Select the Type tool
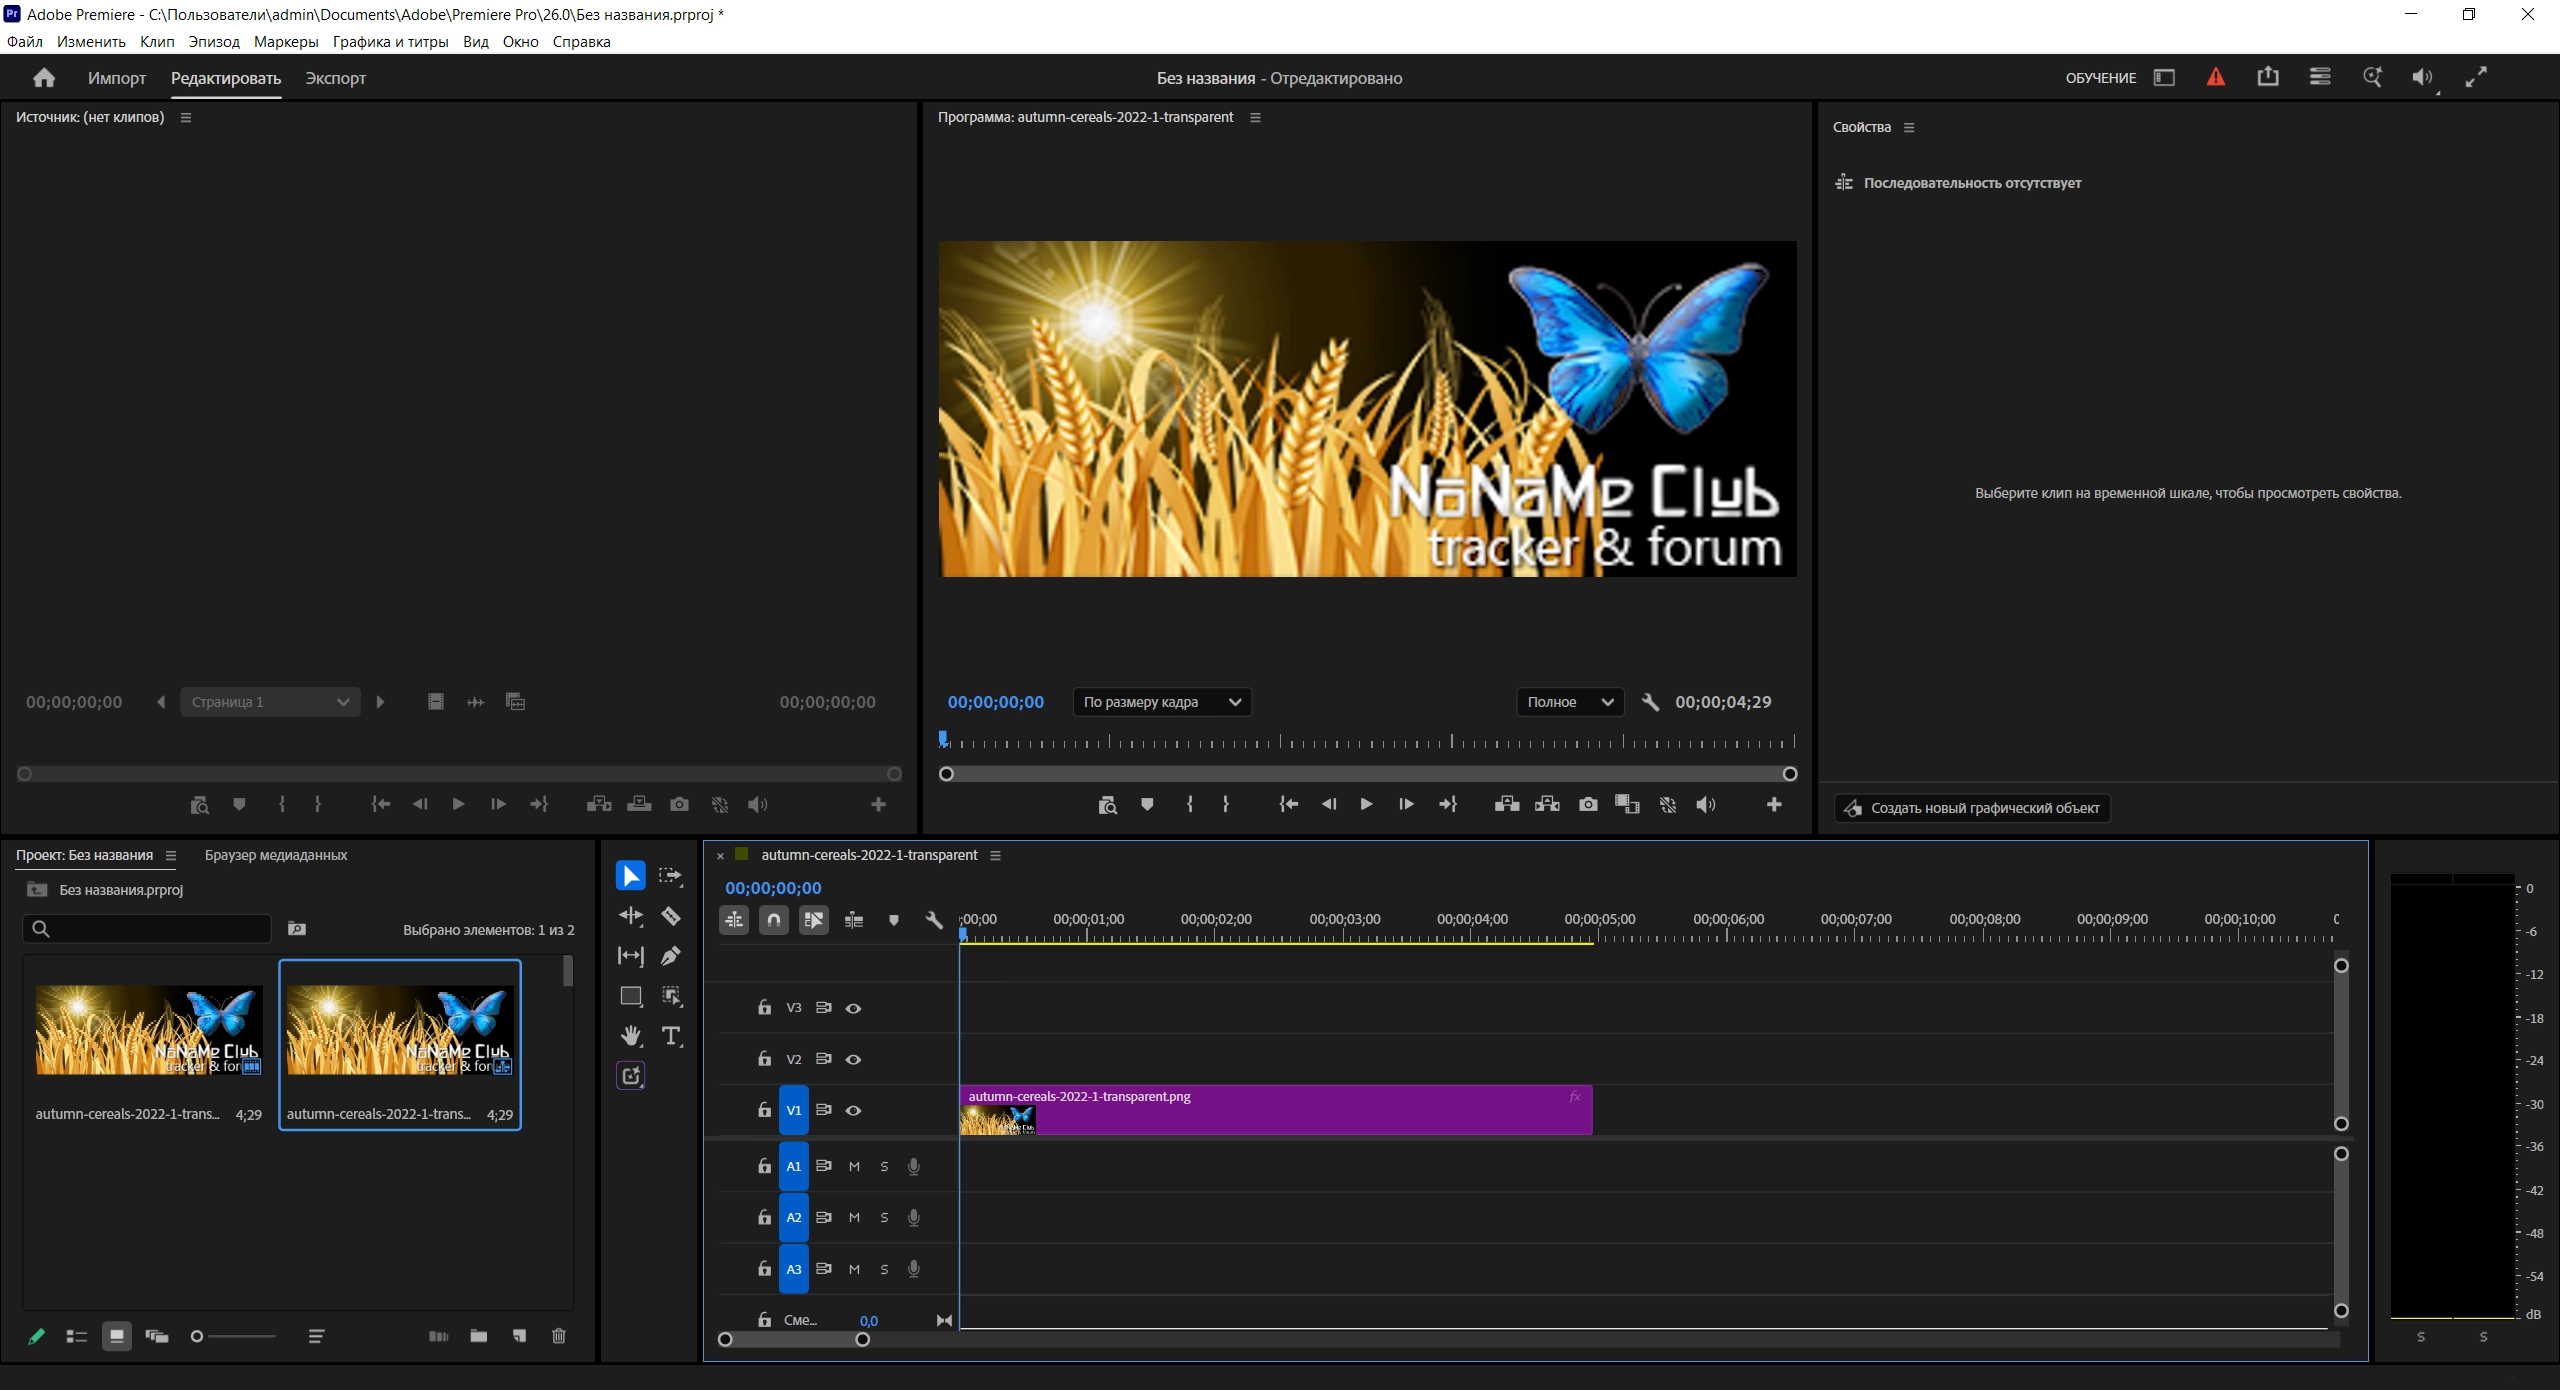This screenshot has width=2560, height=1390. click(671, 1036)
